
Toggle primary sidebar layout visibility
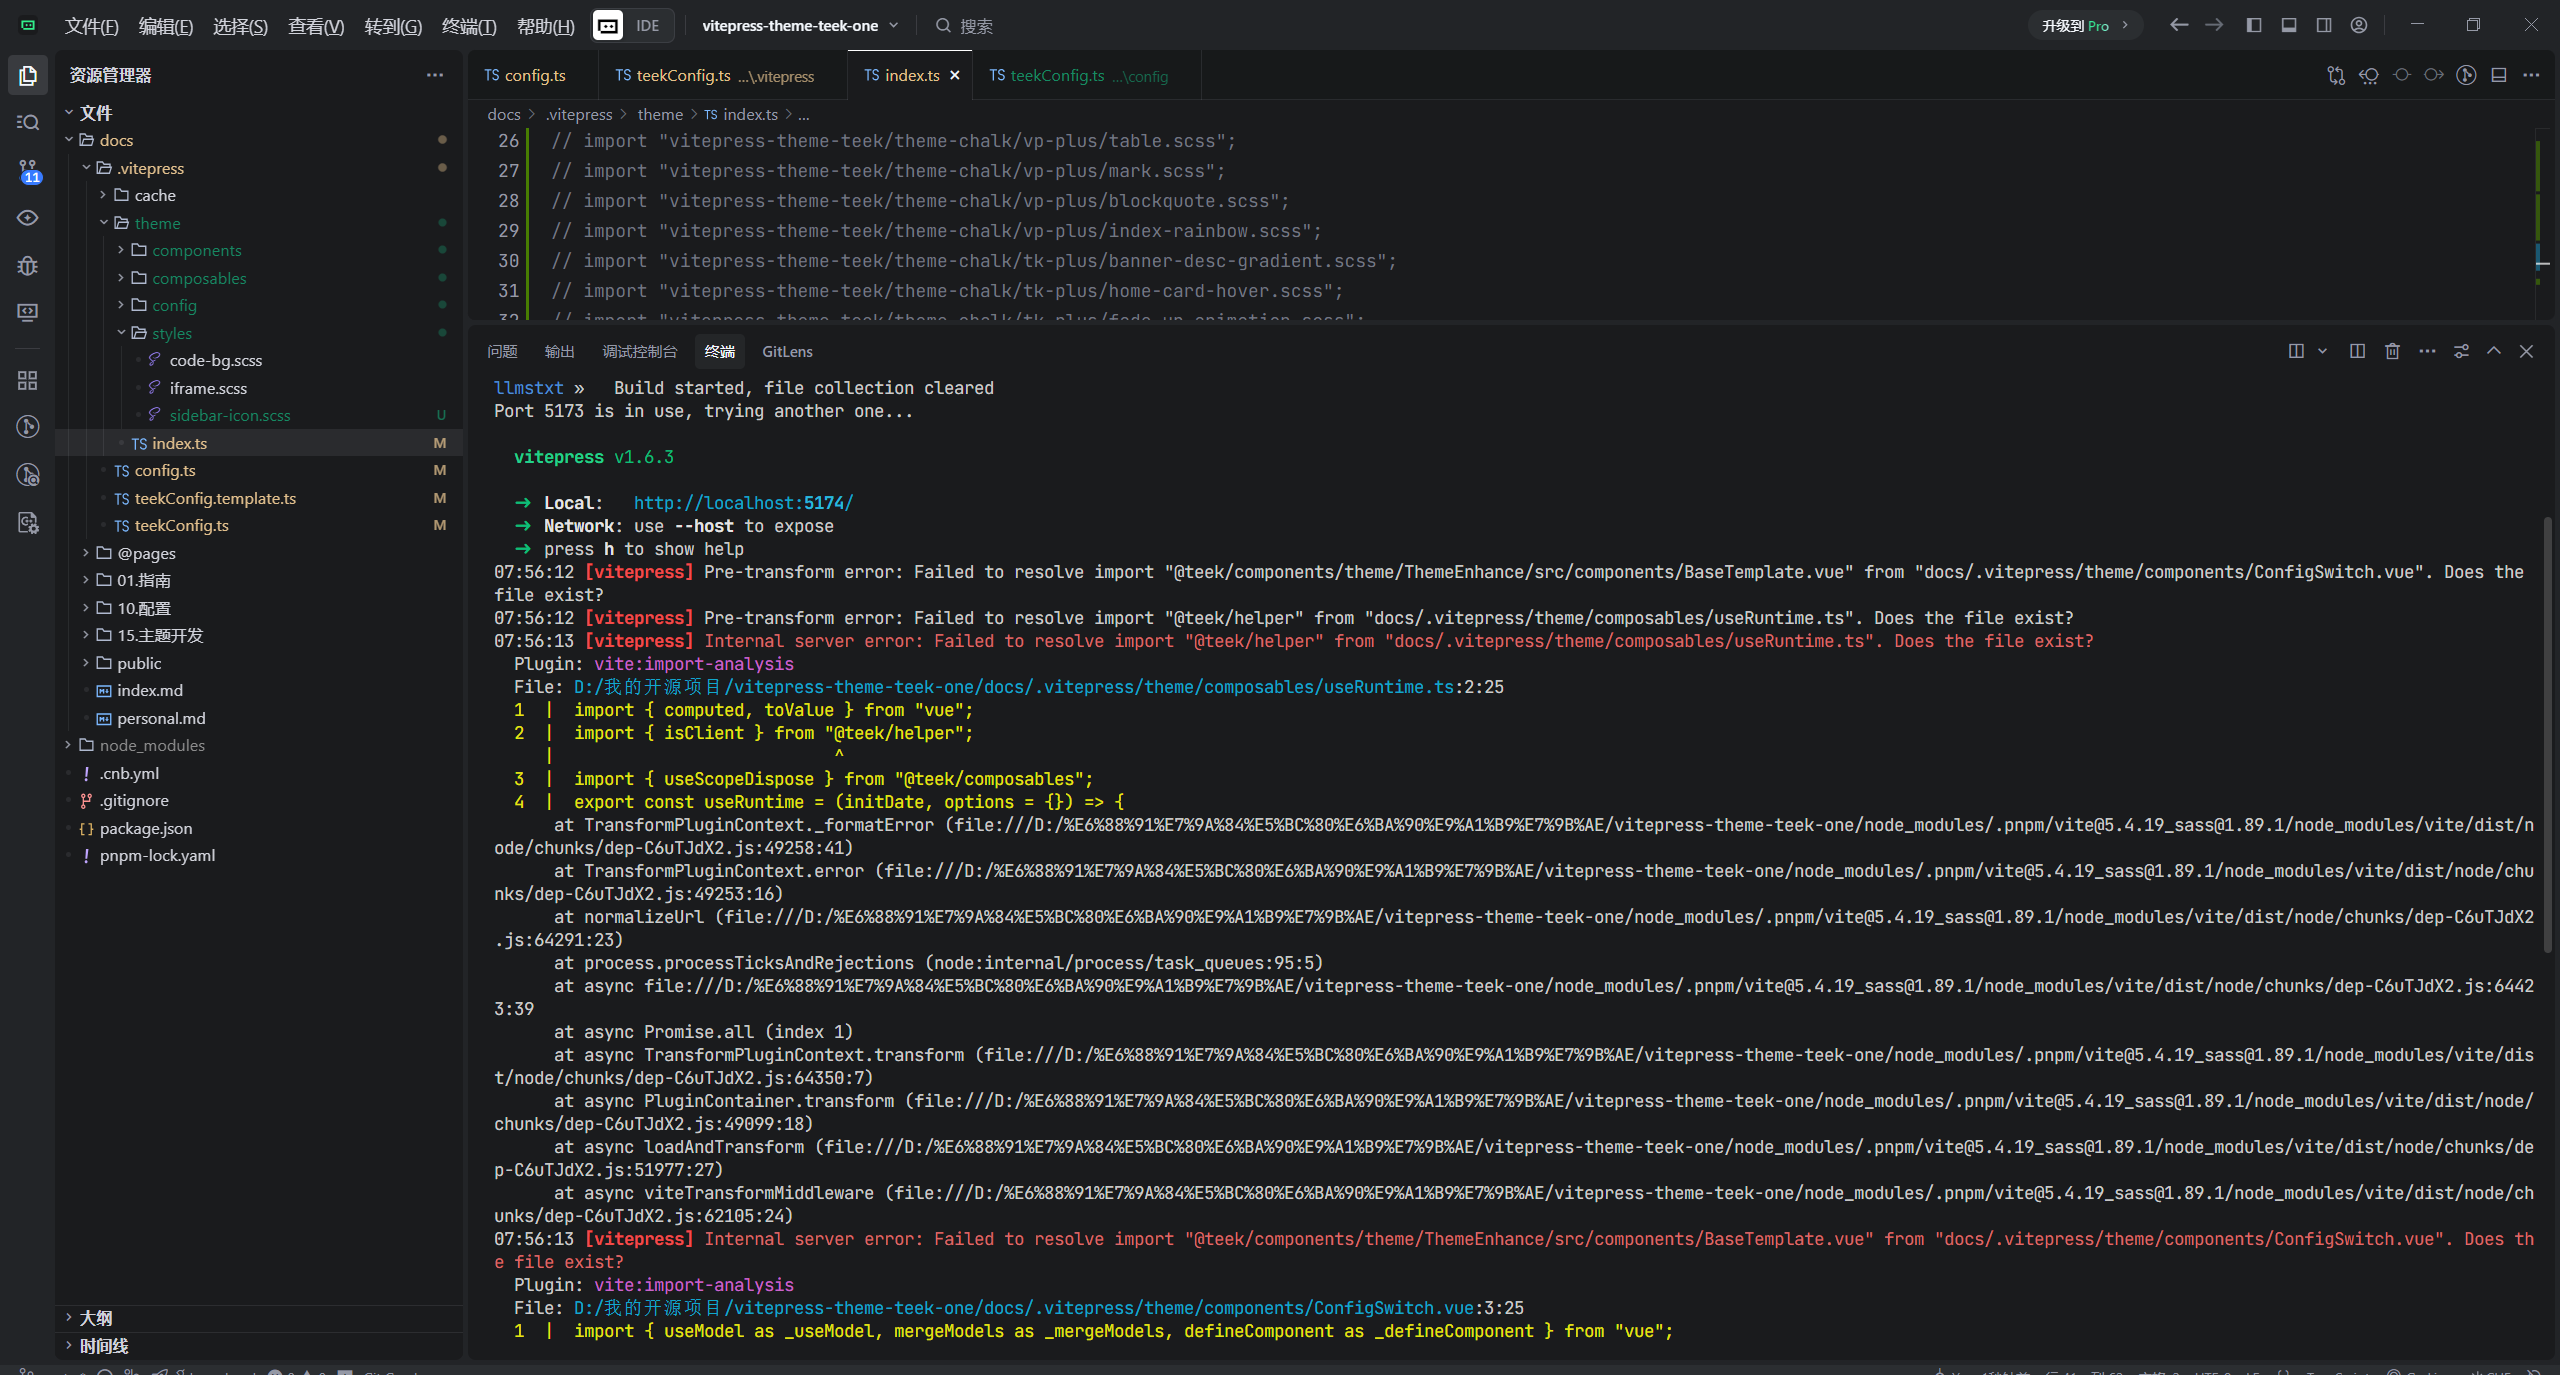coord(2254,25)
